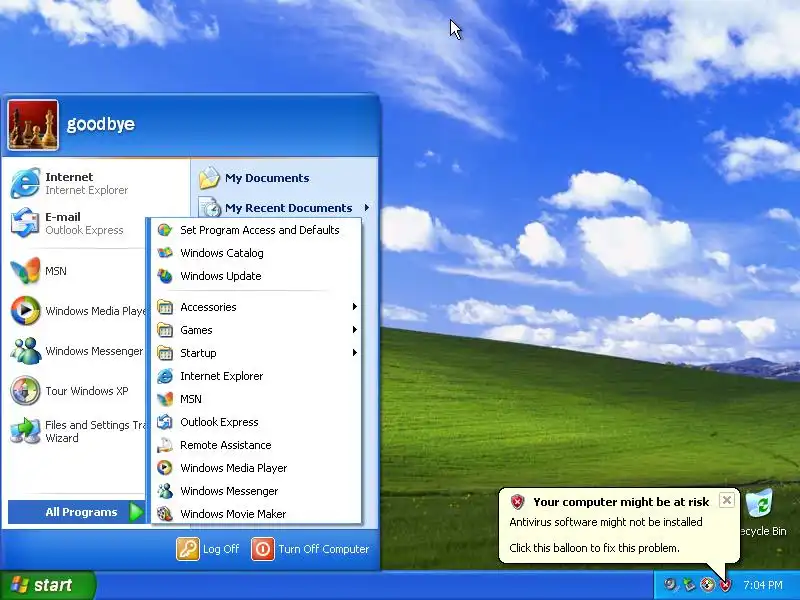
Task: Click the red security shield tray icon
Action: click(725, 585)
